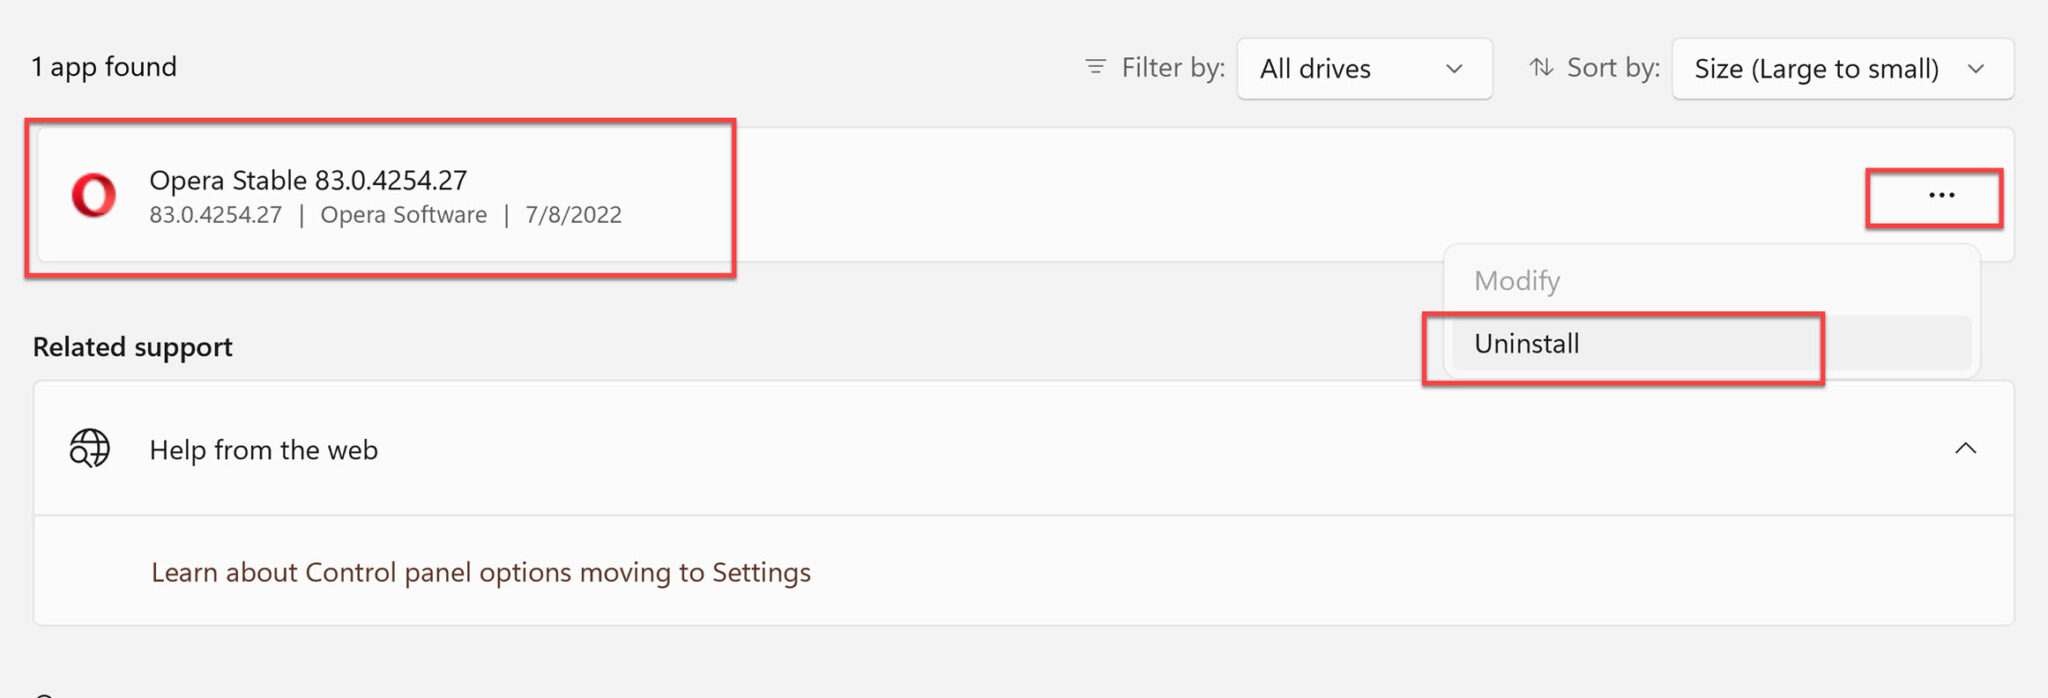Collapse the Help from the web section
This screenshot has width=2048, height=698.
click(x=1967, y=449)
